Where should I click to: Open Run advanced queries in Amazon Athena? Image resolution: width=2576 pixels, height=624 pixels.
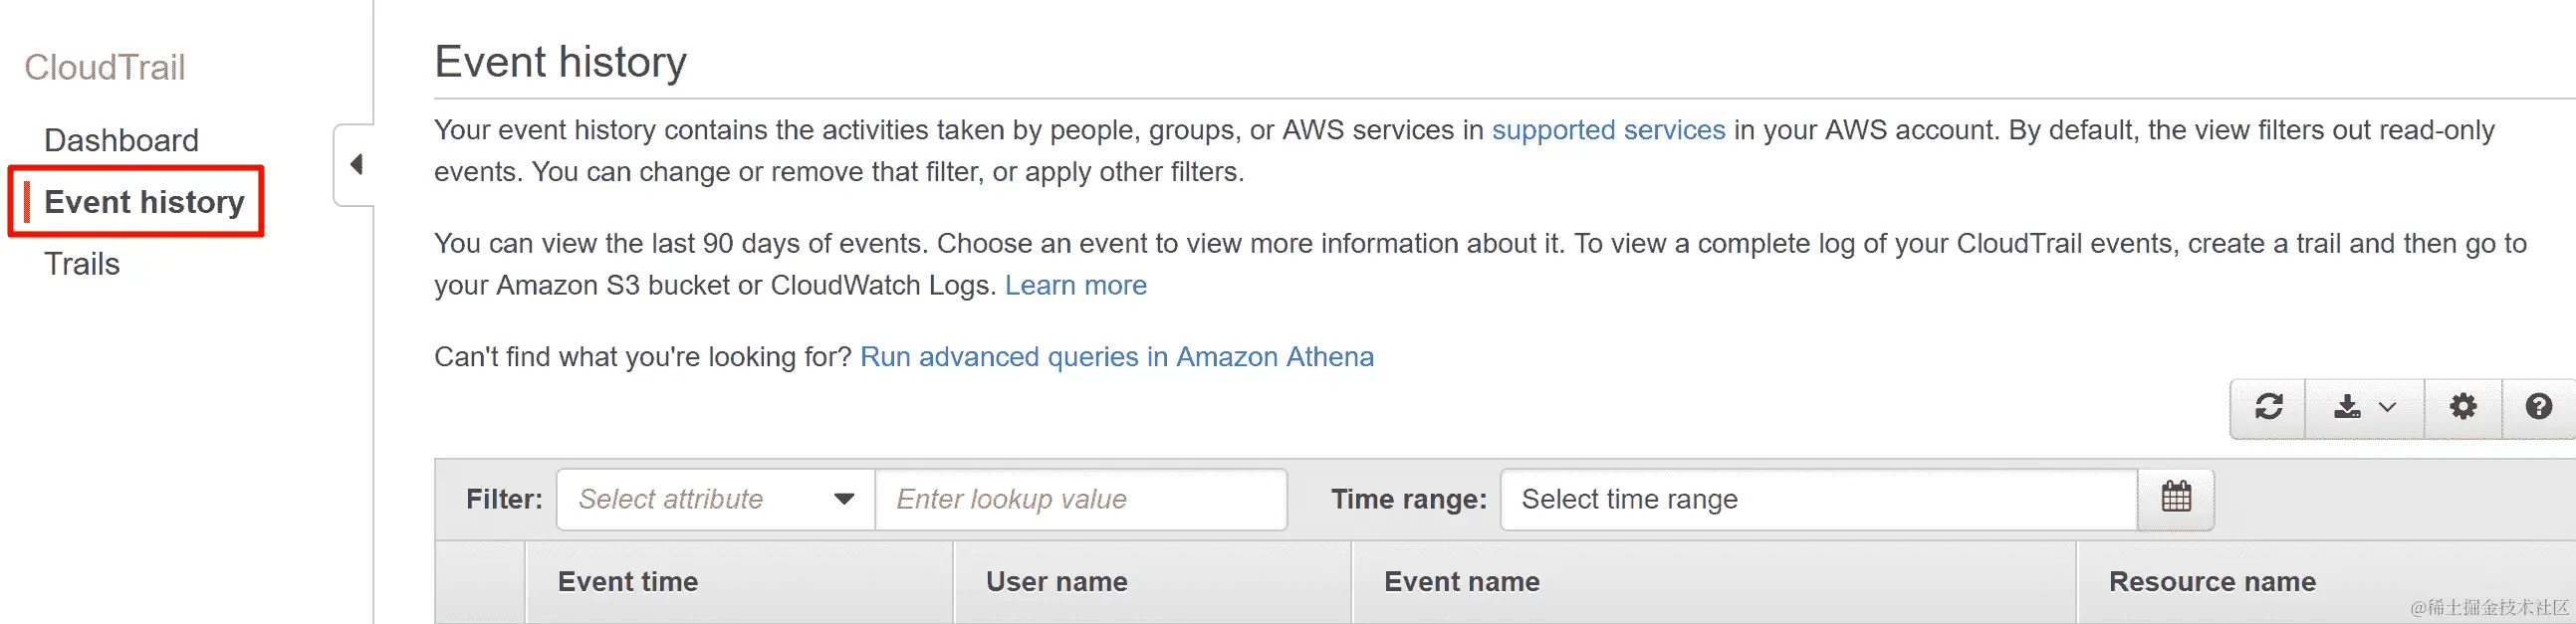click(1116, 357)
